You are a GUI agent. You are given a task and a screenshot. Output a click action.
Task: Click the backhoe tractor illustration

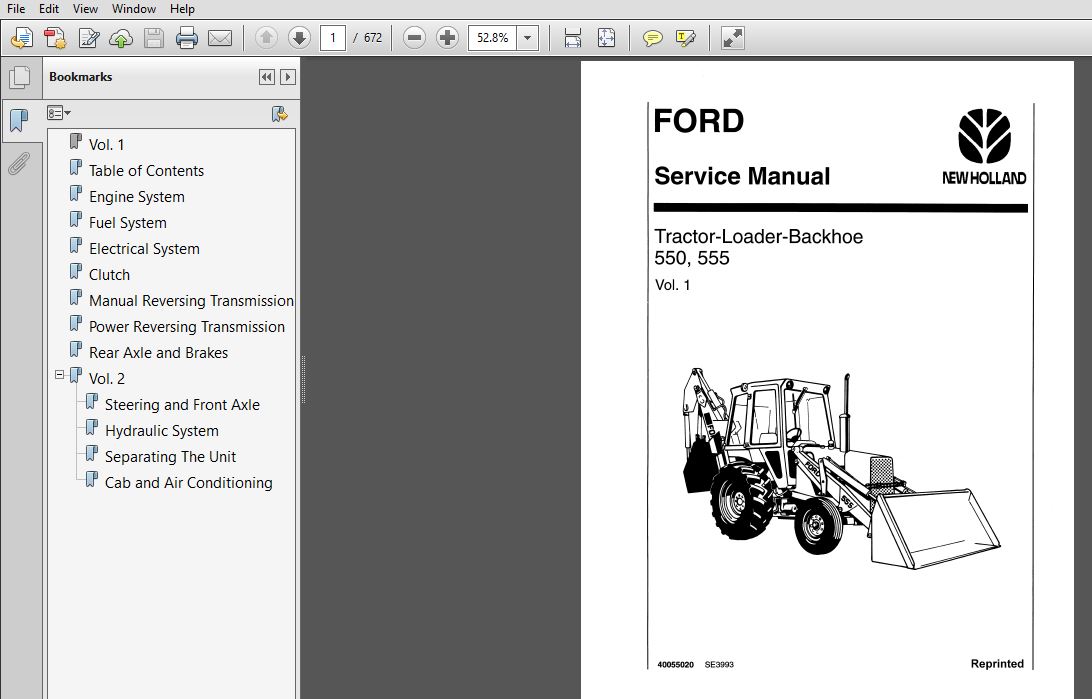click(x=841, y=469)
